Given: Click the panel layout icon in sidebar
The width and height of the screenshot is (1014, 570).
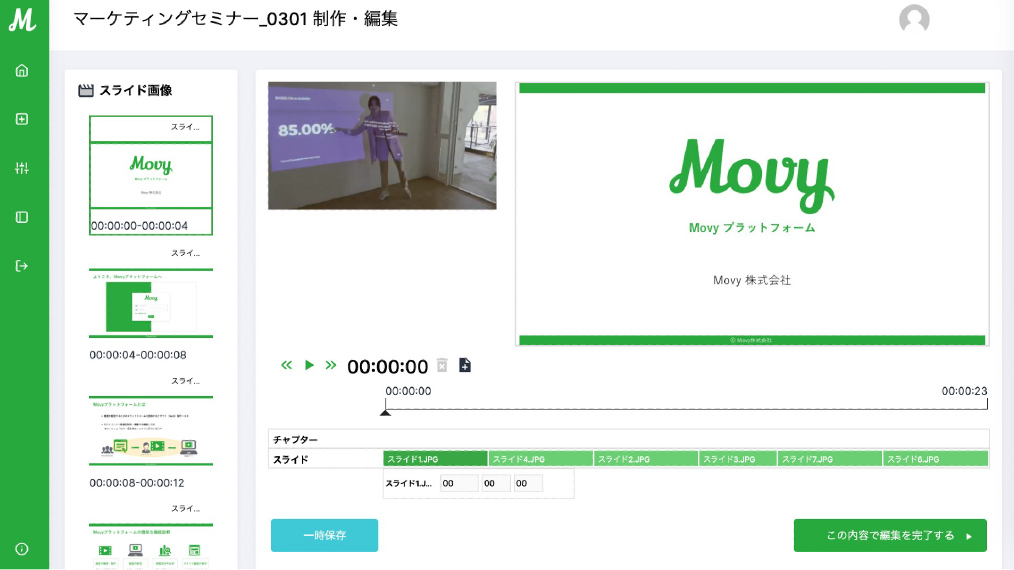Looking at the screenshot, I should click(x=22, y=217).
